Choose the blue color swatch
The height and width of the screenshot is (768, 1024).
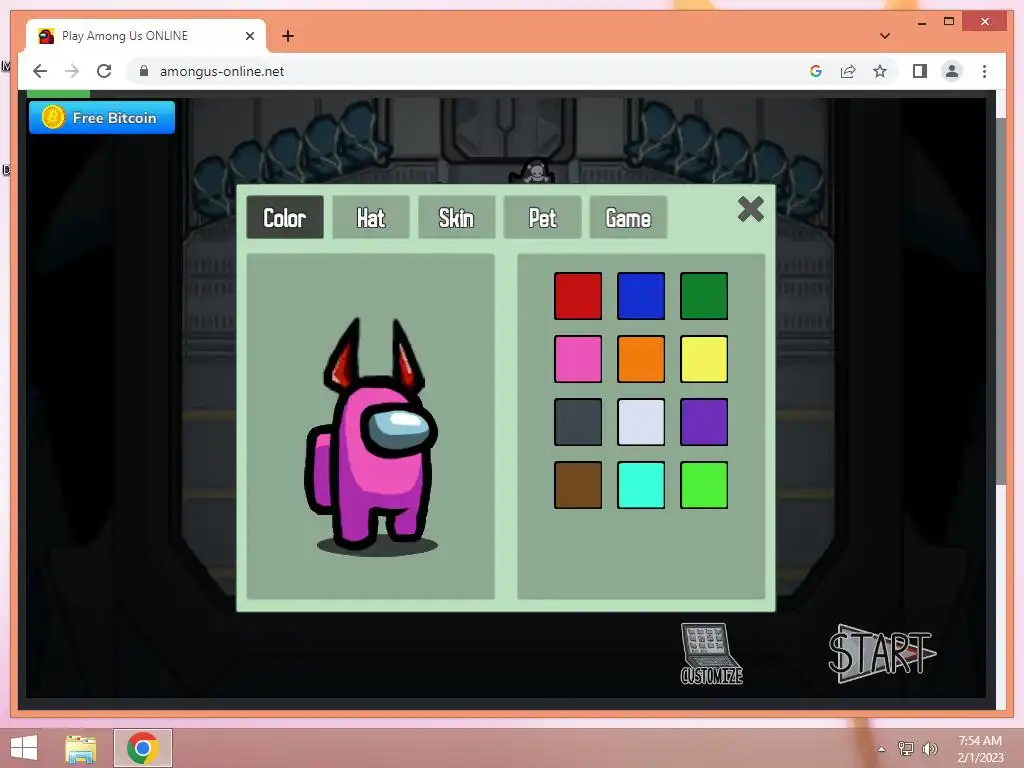[641, 296]
